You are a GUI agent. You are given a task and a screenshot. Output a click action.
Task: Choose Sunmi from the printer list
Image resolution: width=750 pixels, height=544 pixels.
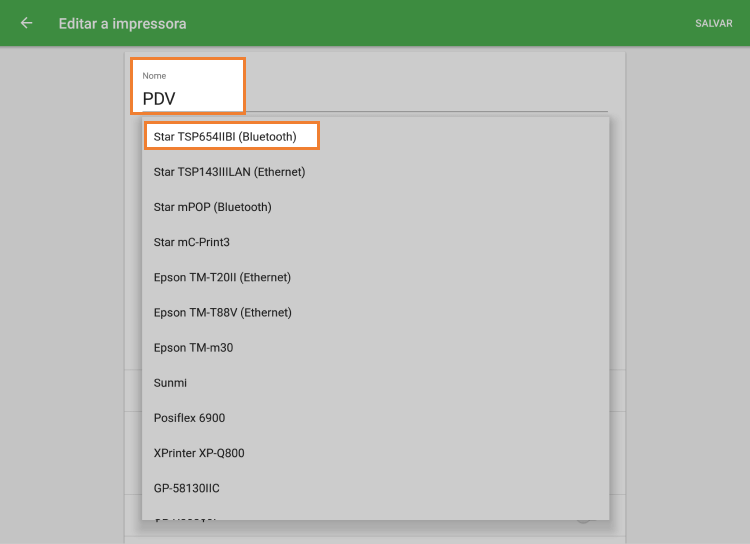pos(170,382)
